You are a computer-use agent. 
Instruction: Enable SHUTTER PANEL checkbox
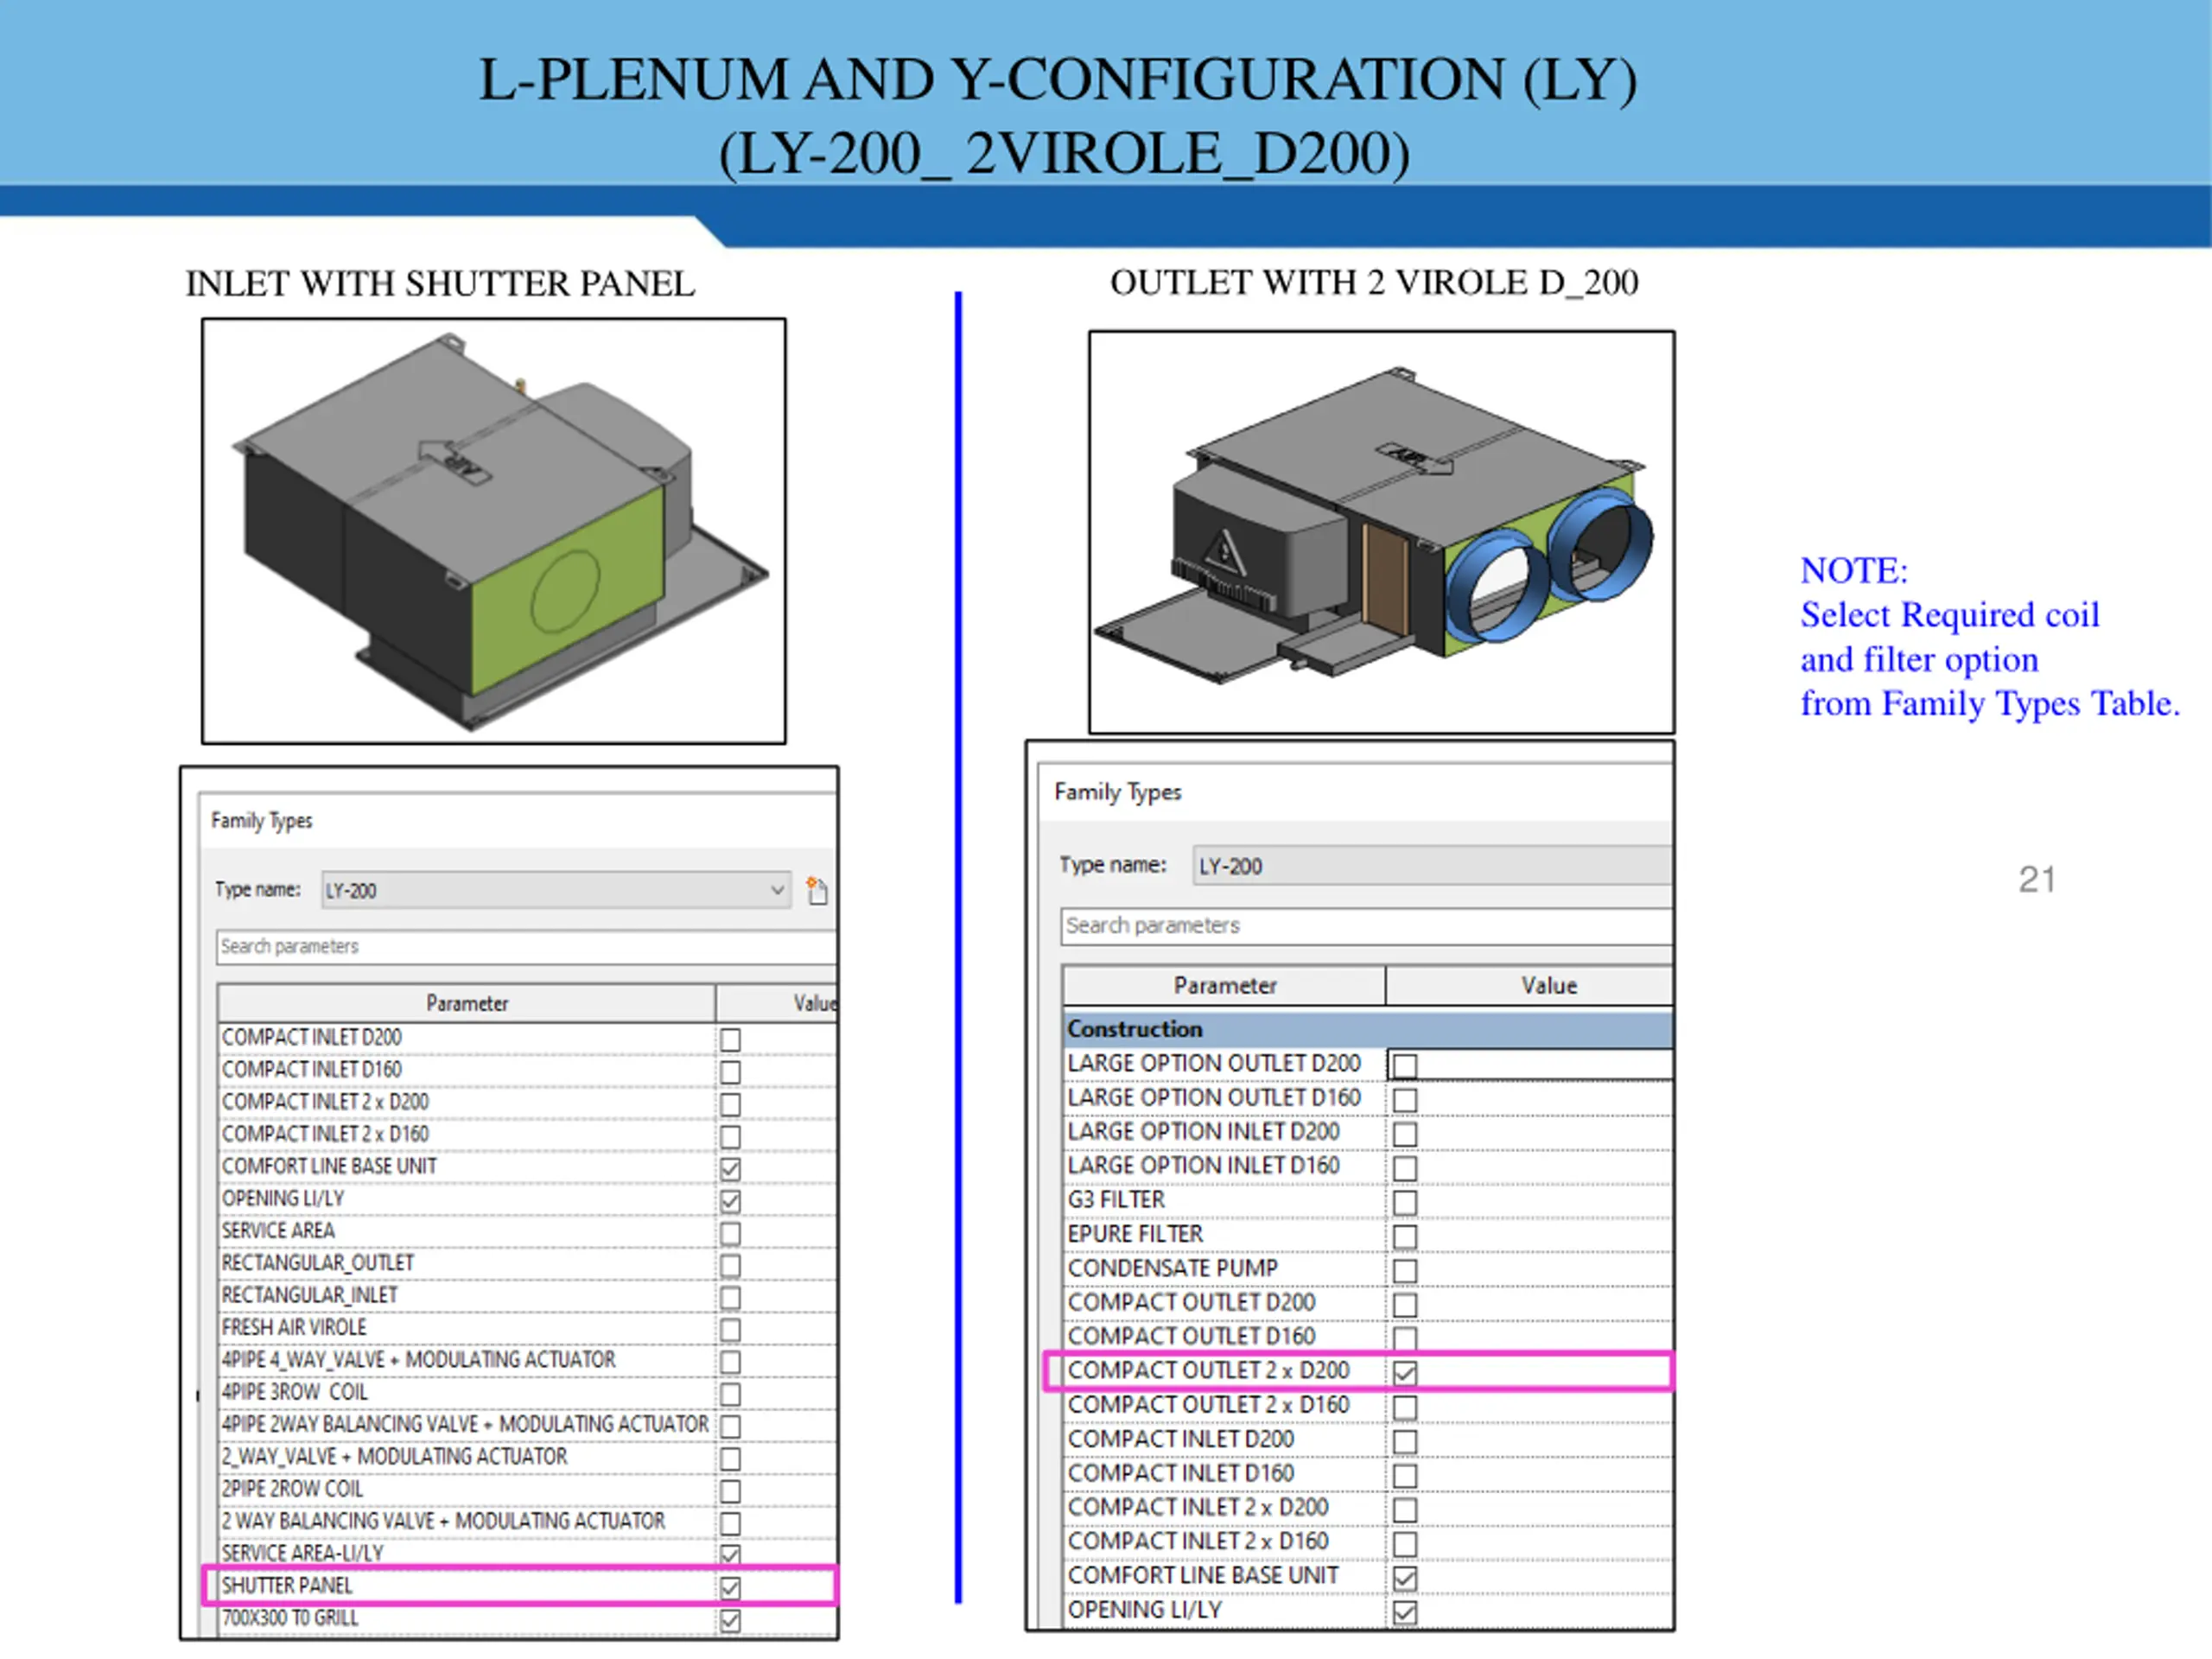click(x=731, y=1588)
